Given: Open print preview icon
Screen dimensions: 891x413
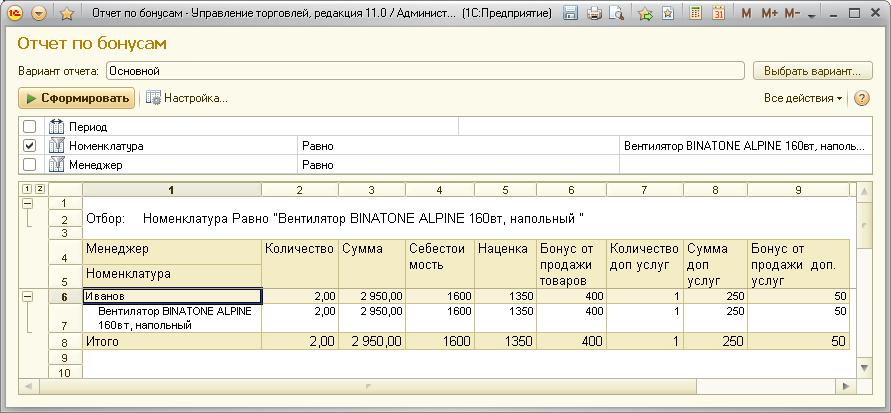Looking at the screenshot, I should [x=617, y=14].
